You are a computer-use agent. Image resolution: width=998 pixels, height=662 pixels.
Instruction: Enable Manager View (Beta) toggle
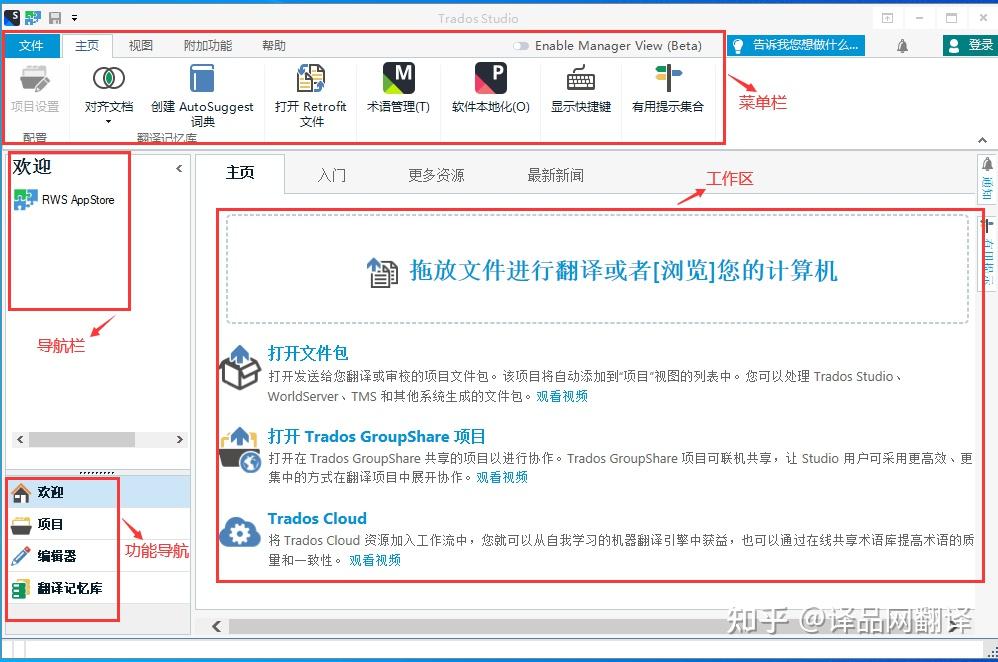coord(521,45)
